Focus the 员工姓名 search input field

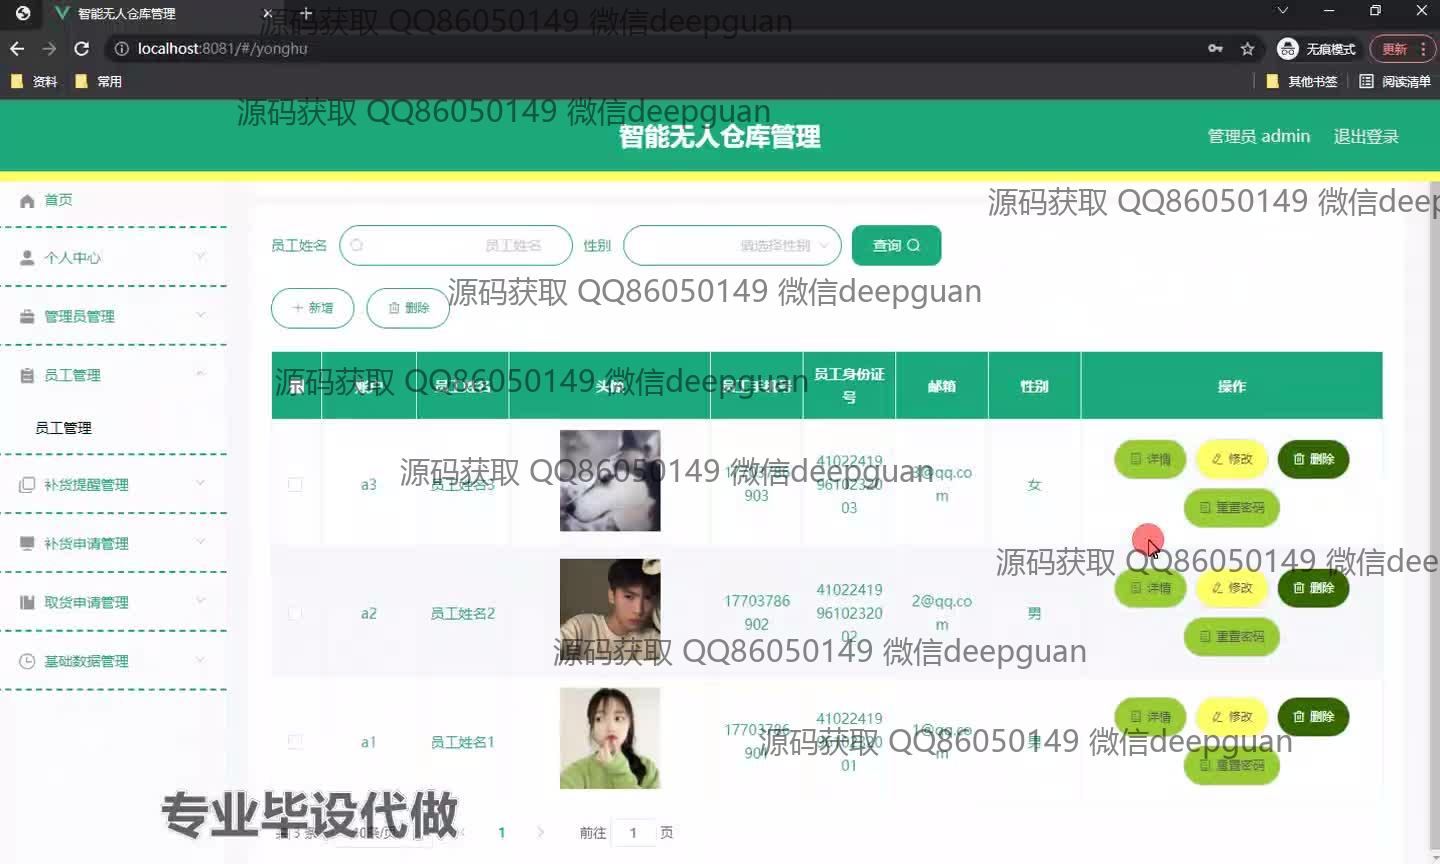pos(456,246)
